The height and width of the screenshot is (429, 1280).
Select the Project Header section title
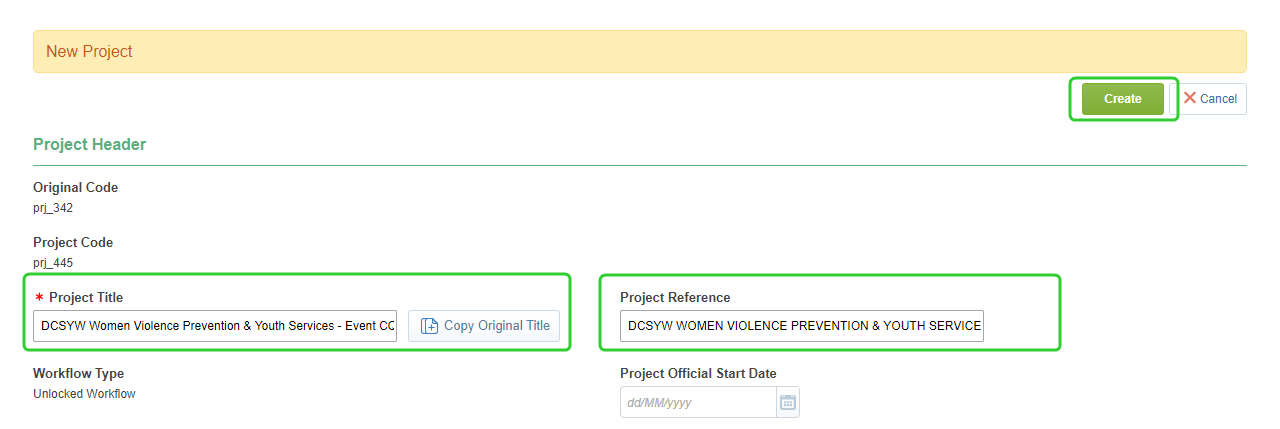click(90, 145)
